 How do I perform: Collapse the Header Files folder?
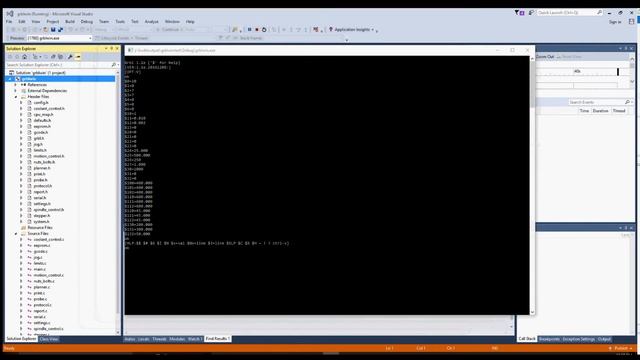coord(16,97)
